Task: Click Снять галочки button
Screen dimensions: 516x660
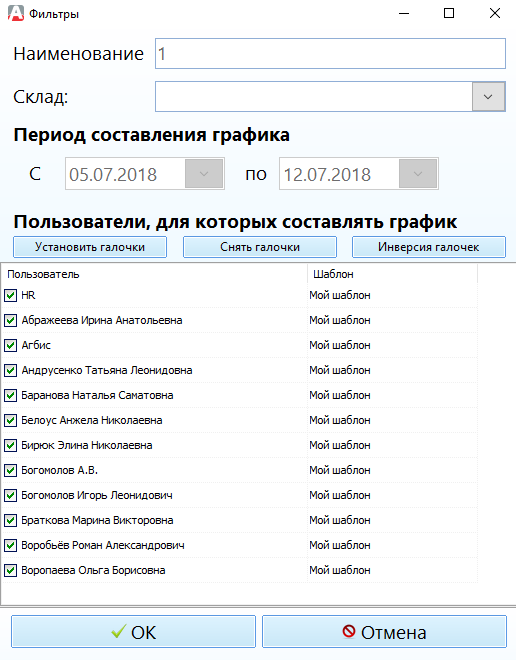Action: click(x=260, y=247)
